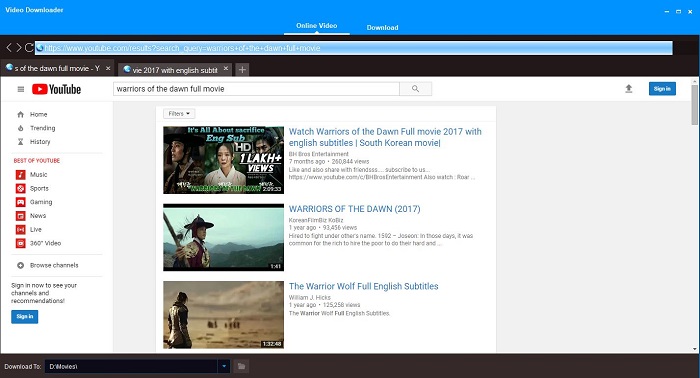
Task: Open 'The Warrior Wolf Full English Subtitles' link
Action: tap(363, 286)
